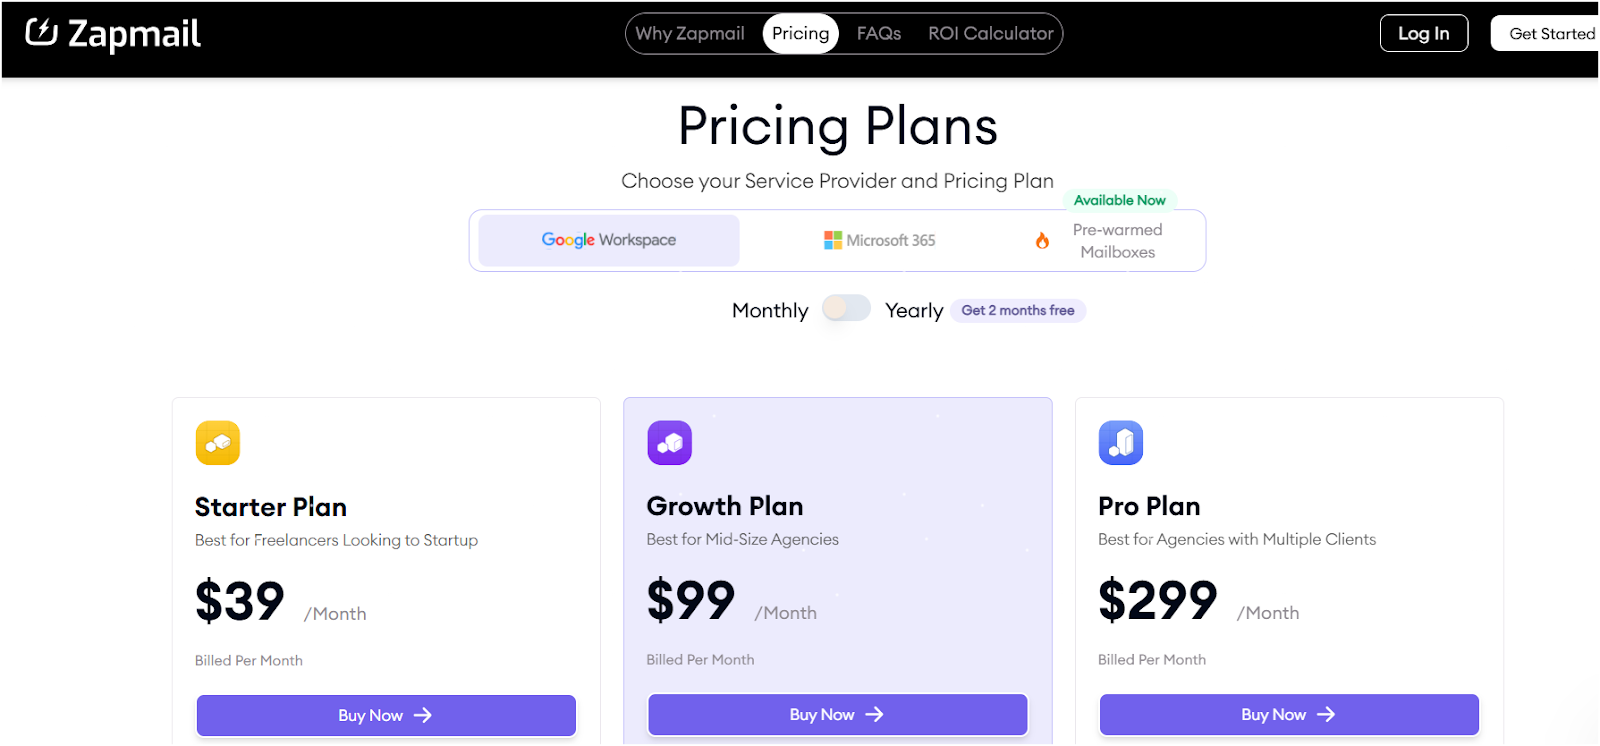This screenshot has width=1600, height=746.
Task: Open the FAQs nav item
Action: tap(879, 33)
